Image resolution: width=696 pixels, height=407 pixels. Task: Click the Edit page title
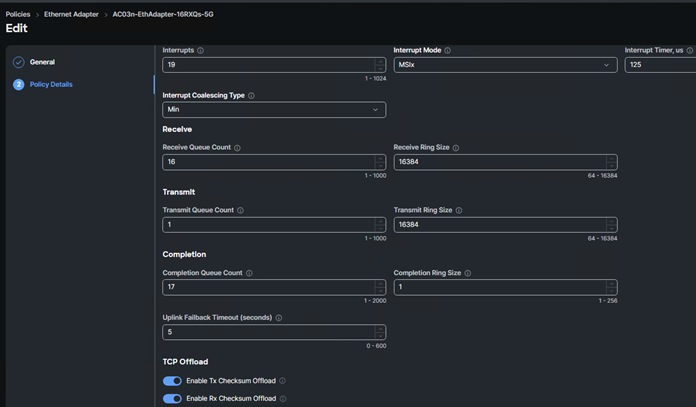(16, 28)
